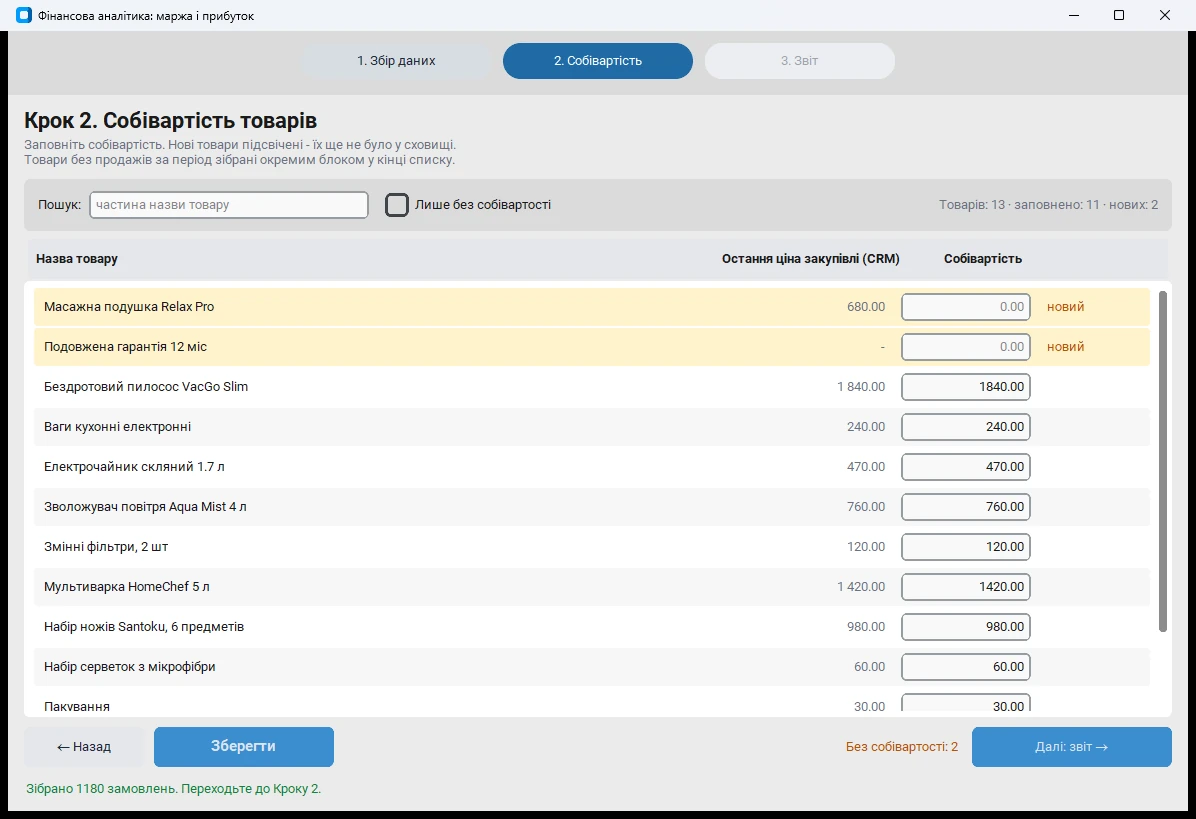1196x819 pixels.
Task: Click product name 'Бездротовий пилосос VacGo Slim'
Action: [146, 387]
